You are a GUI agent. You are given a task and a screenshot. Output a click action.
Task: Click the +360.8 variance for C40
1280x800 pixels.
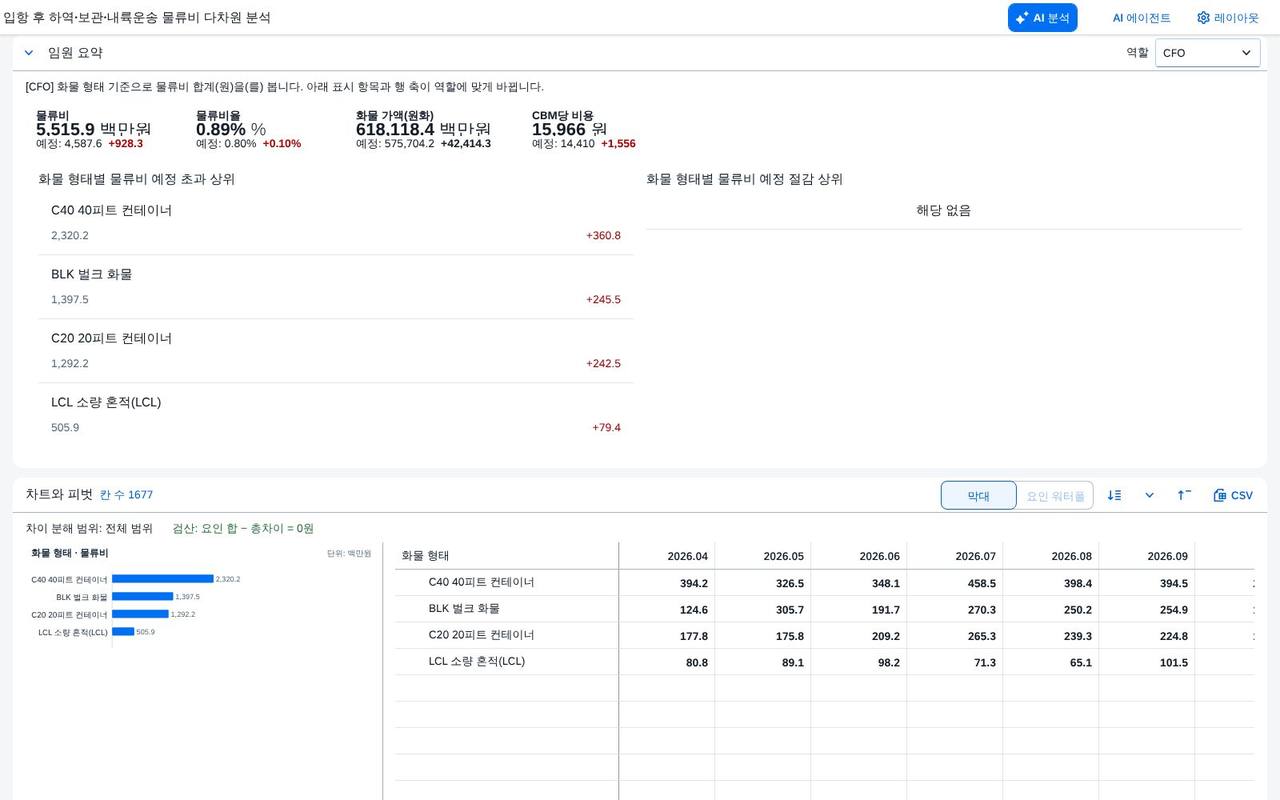click(x=603, y=236)
